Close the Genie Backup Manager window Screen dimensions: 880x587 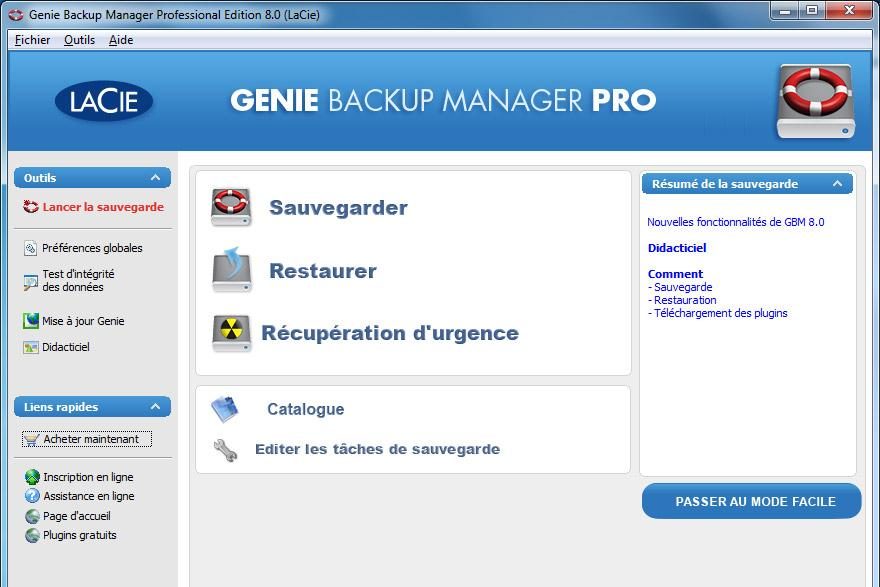849,11
